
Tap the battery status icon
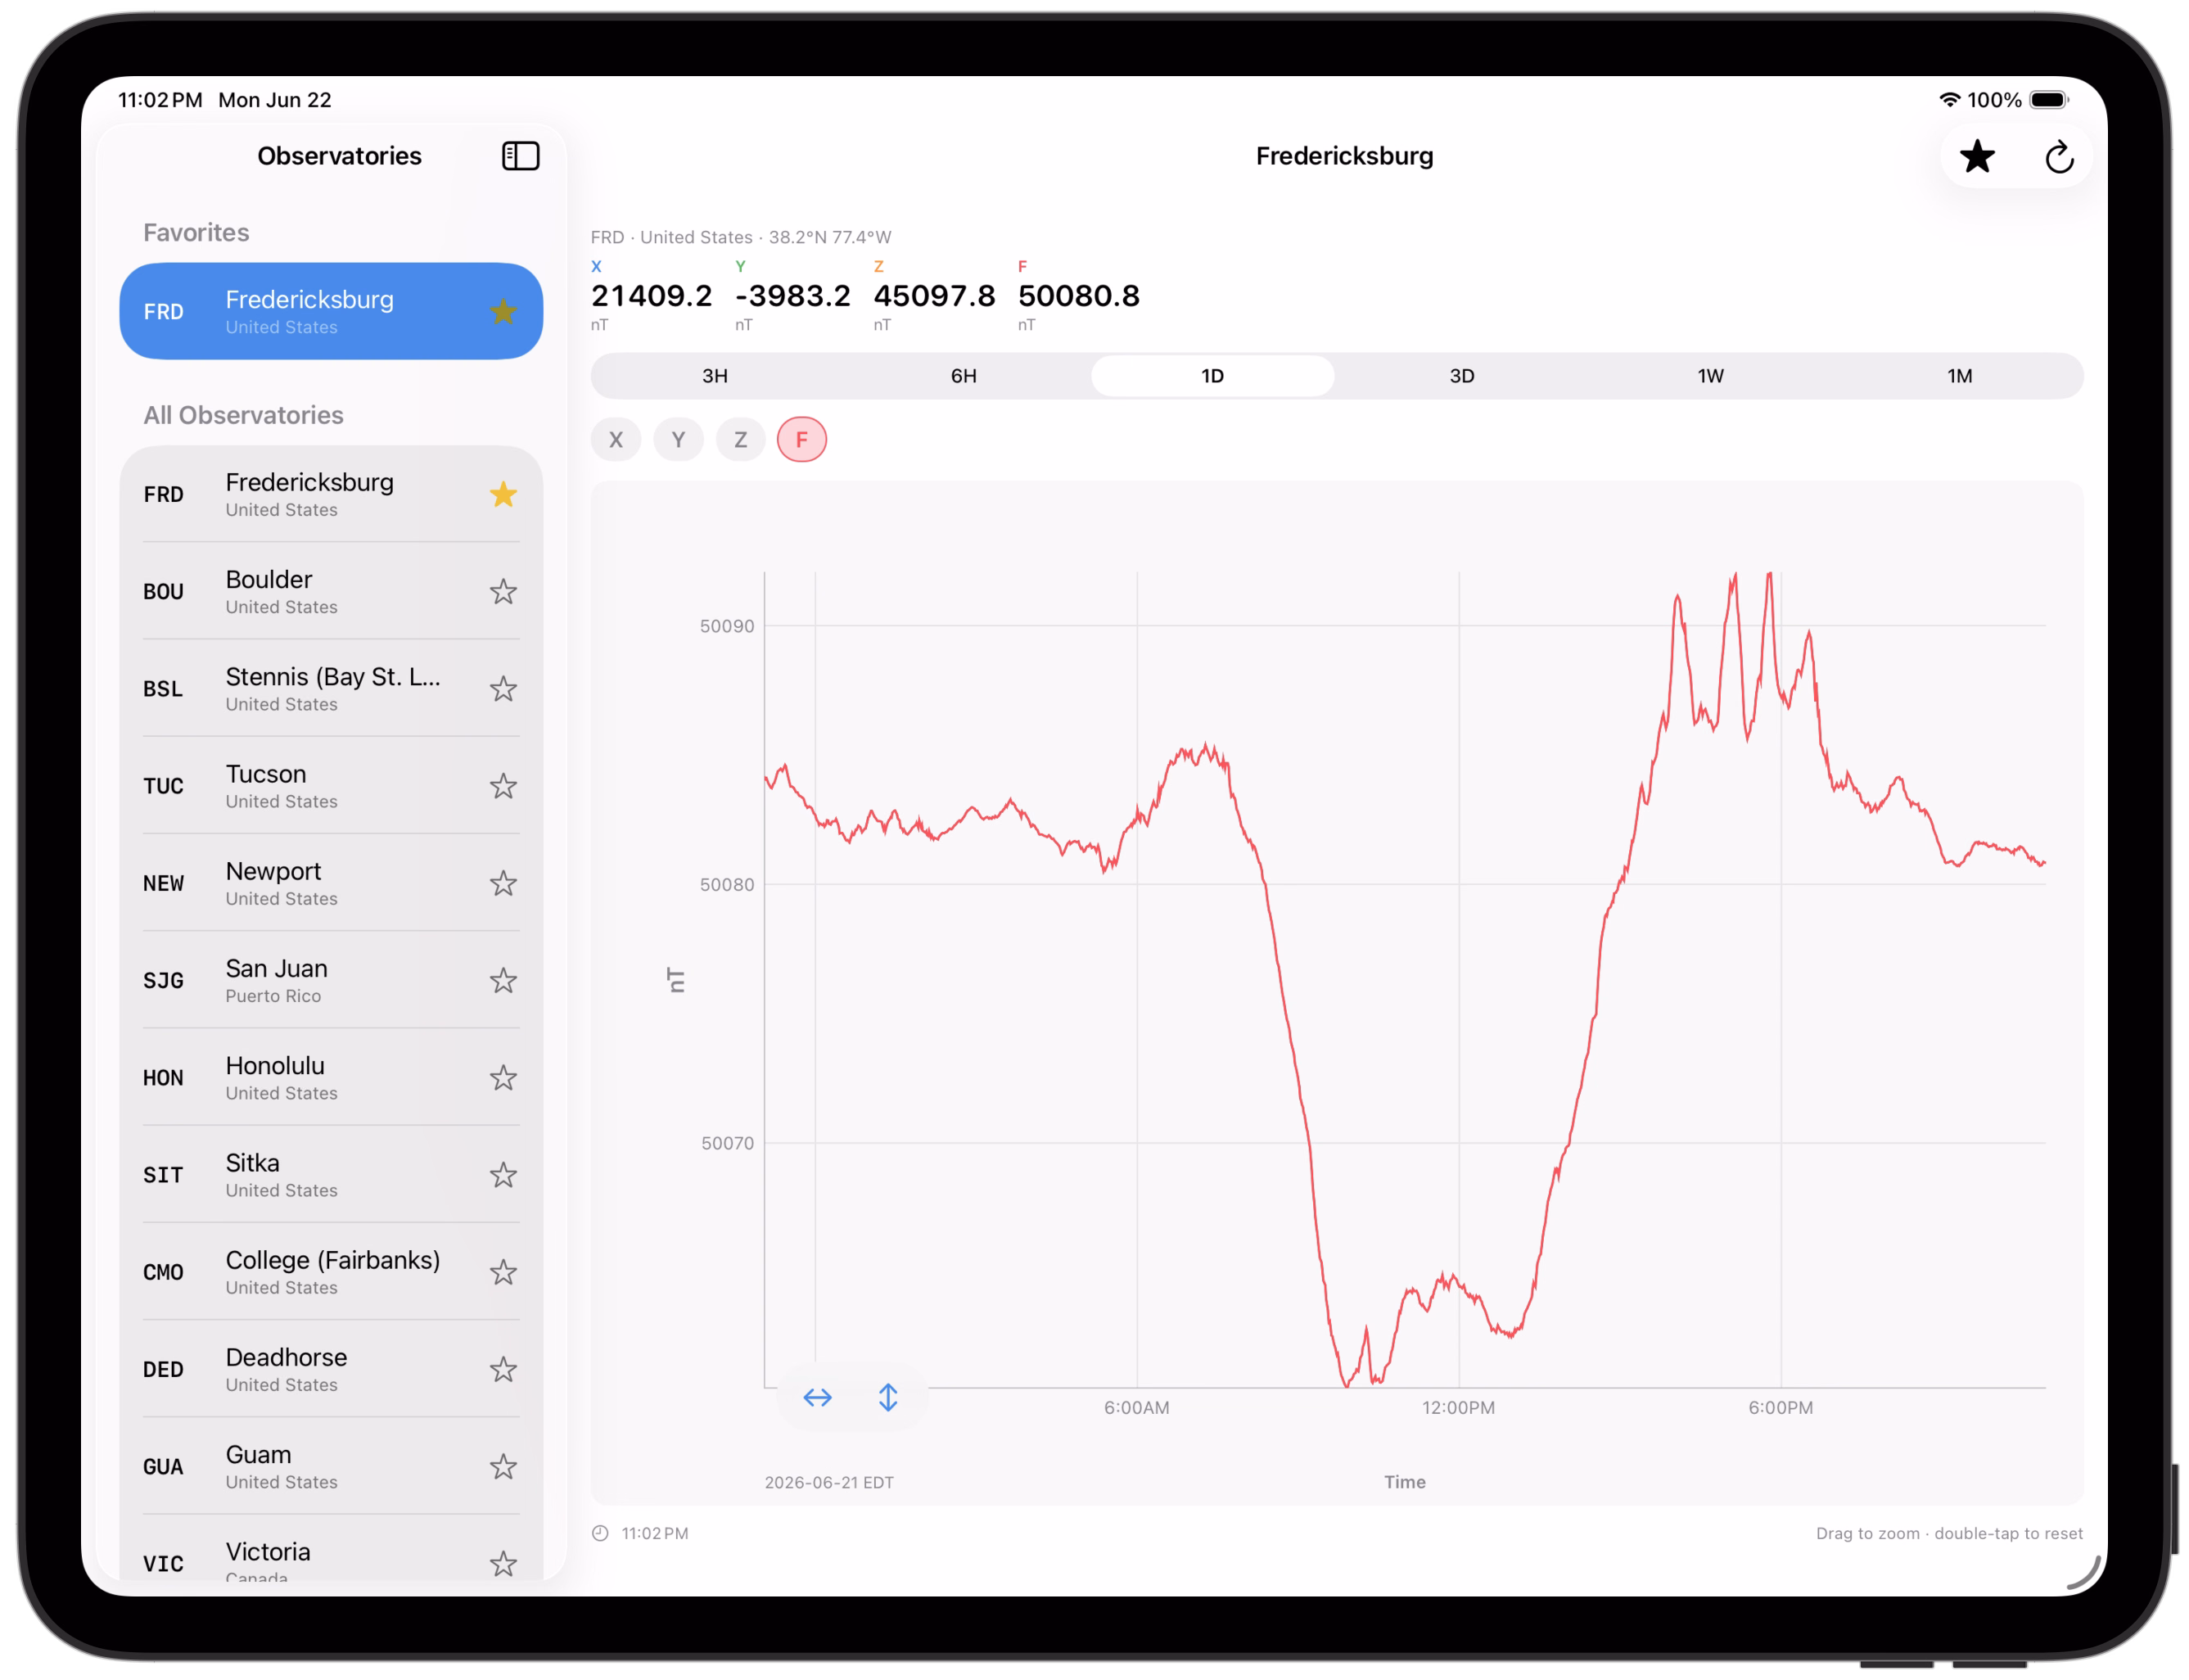(x=2048, y=100)
